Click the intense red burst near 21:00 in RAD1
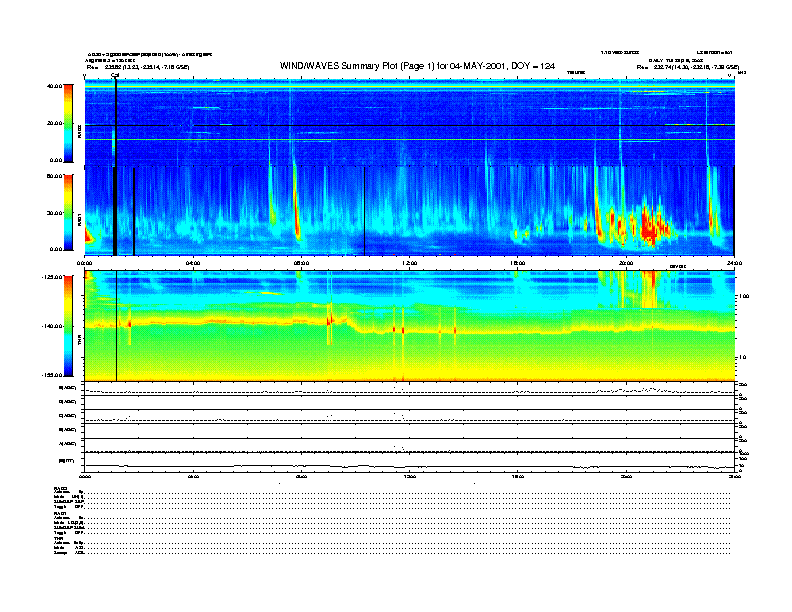Viewport: 792px width, 612px height. 649,227
